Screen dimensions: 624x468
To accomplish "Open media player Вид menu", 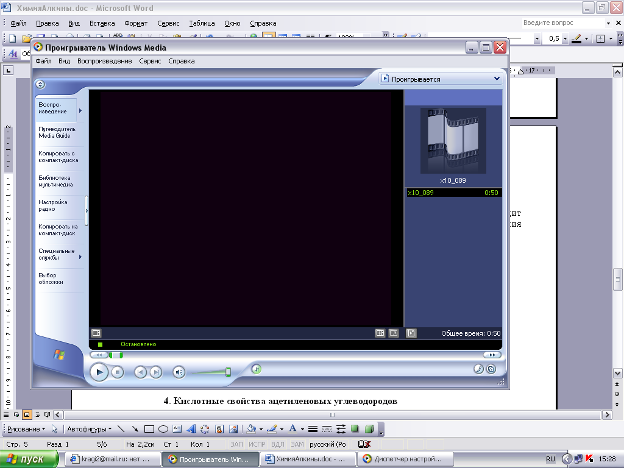I will 64,61.
